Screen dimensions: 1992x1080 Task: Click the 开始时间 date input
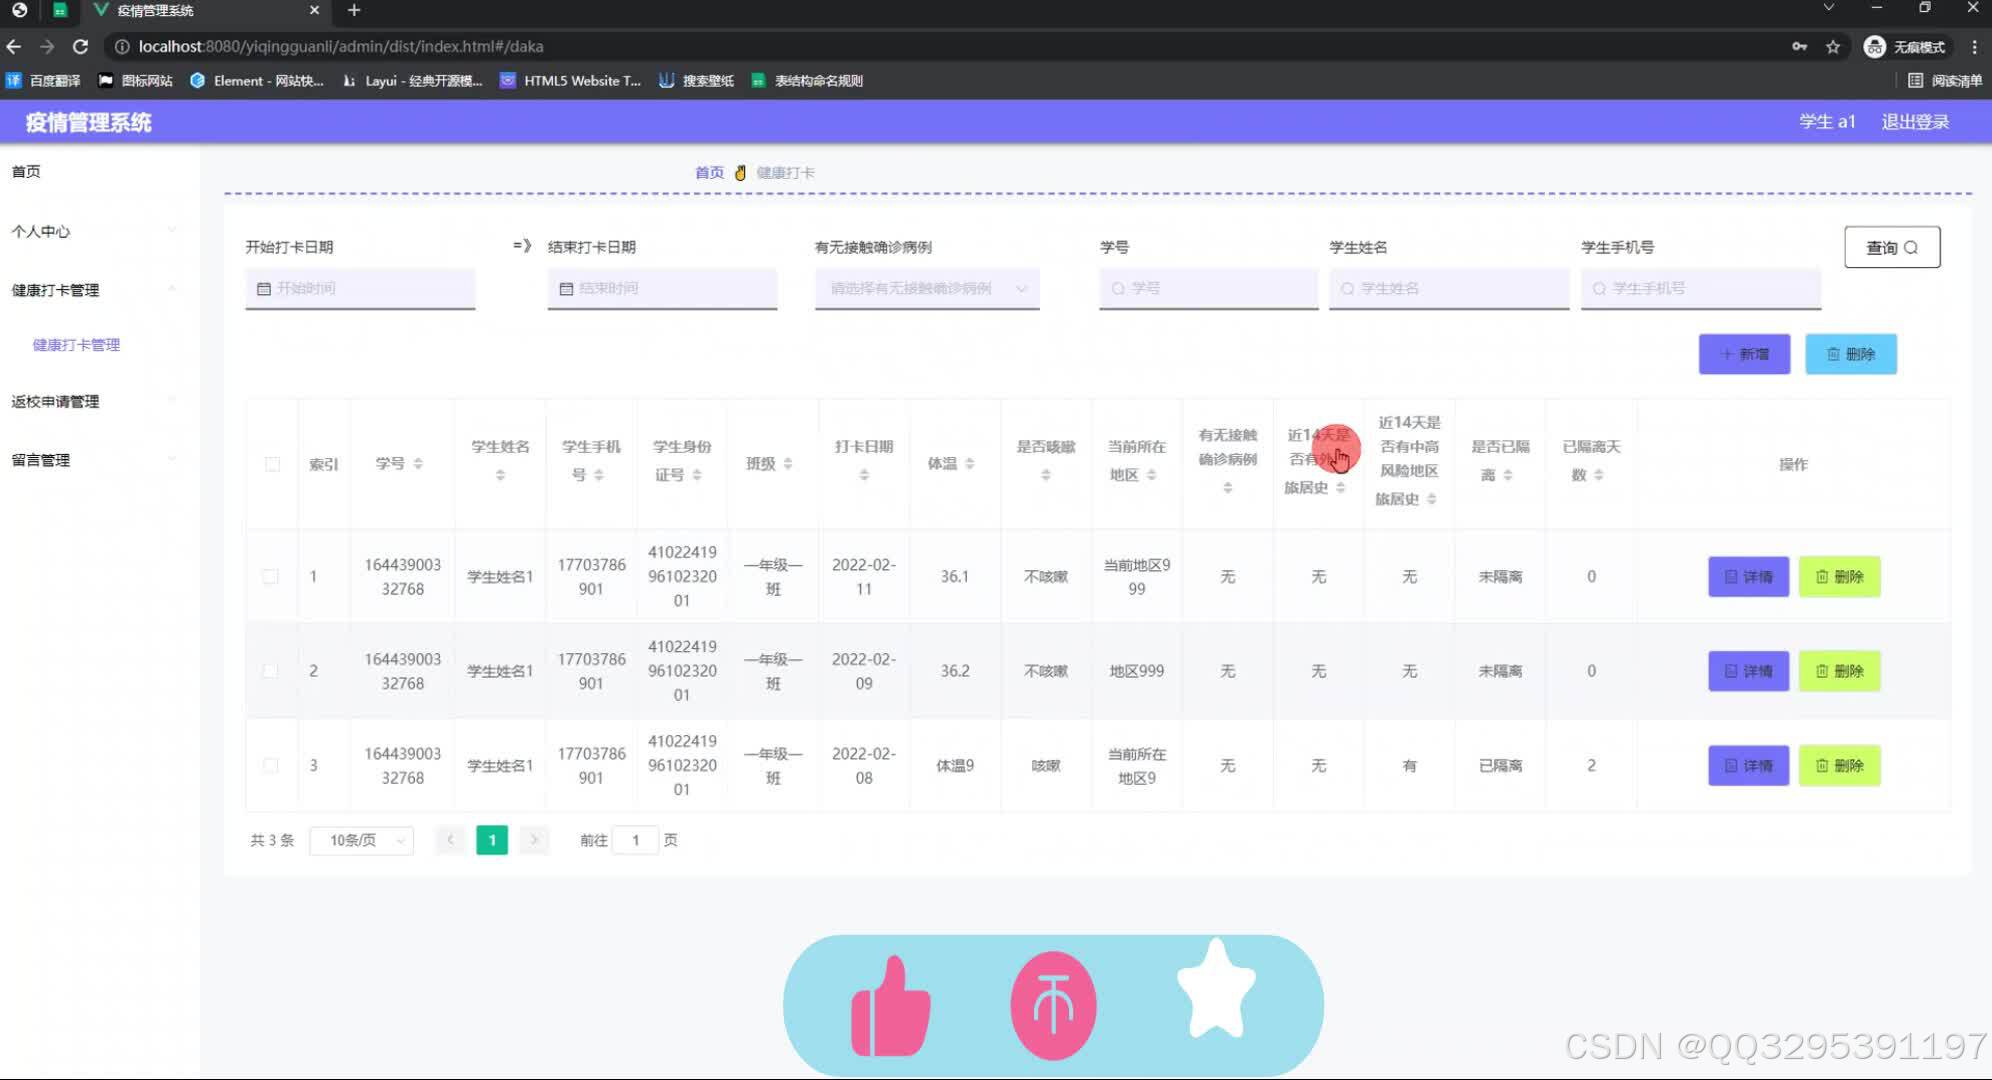pyautogui.click(x=360, y=288)
